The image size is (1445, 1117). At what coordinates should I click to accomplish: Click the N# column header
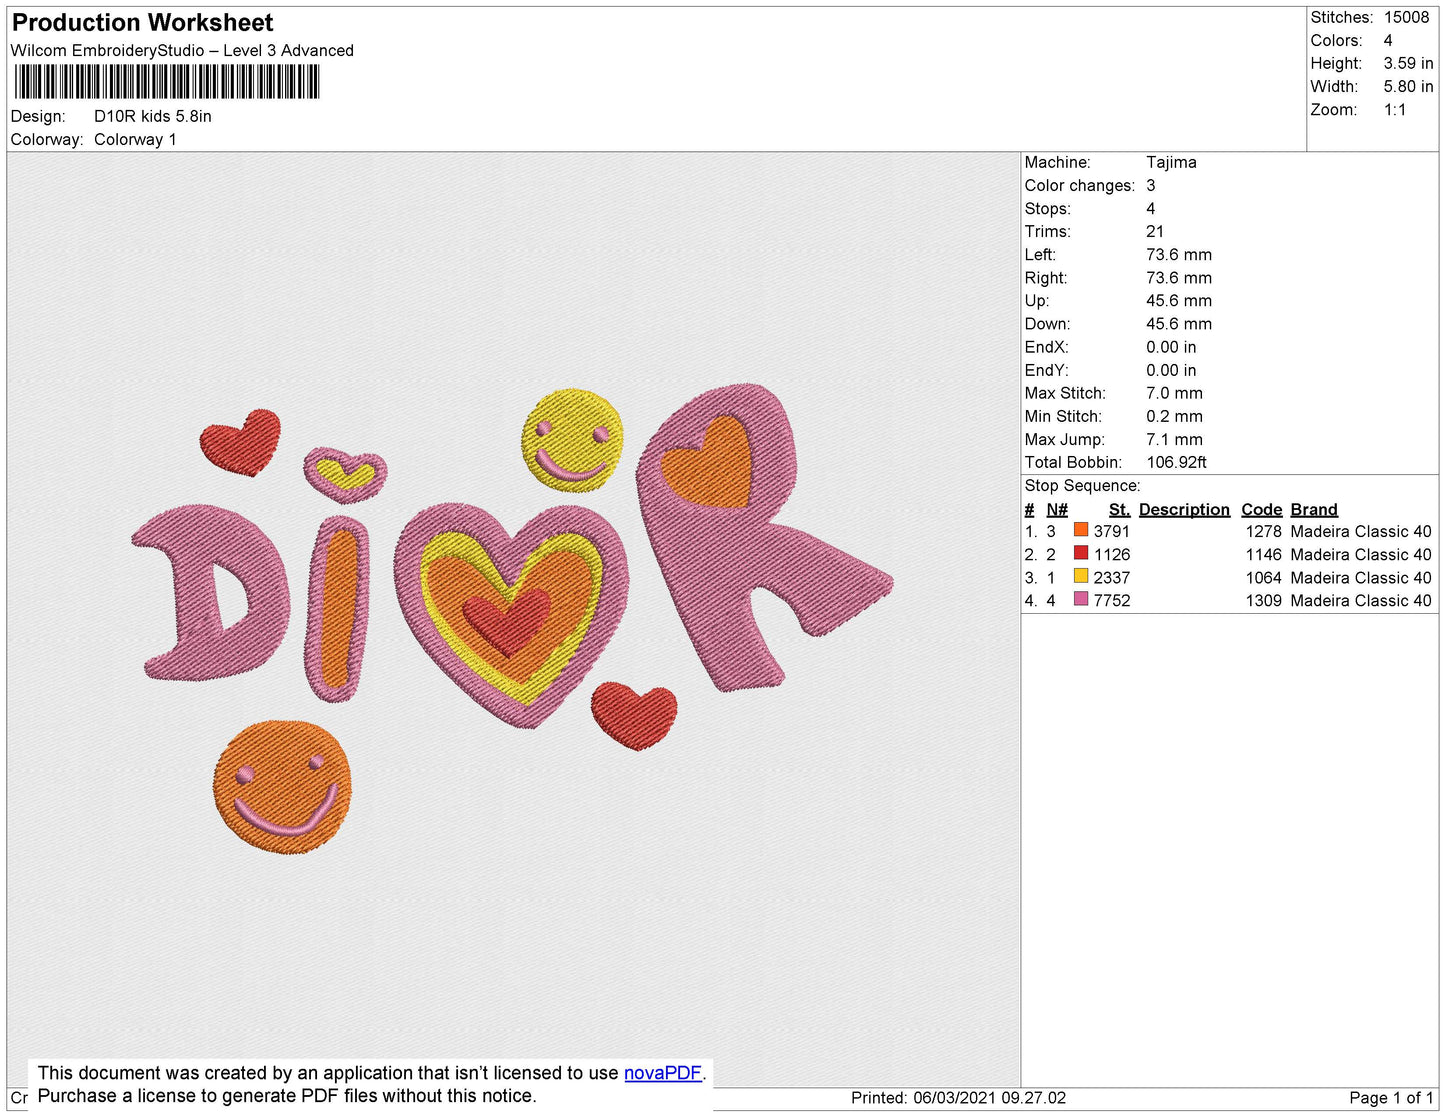(1057, 510)
